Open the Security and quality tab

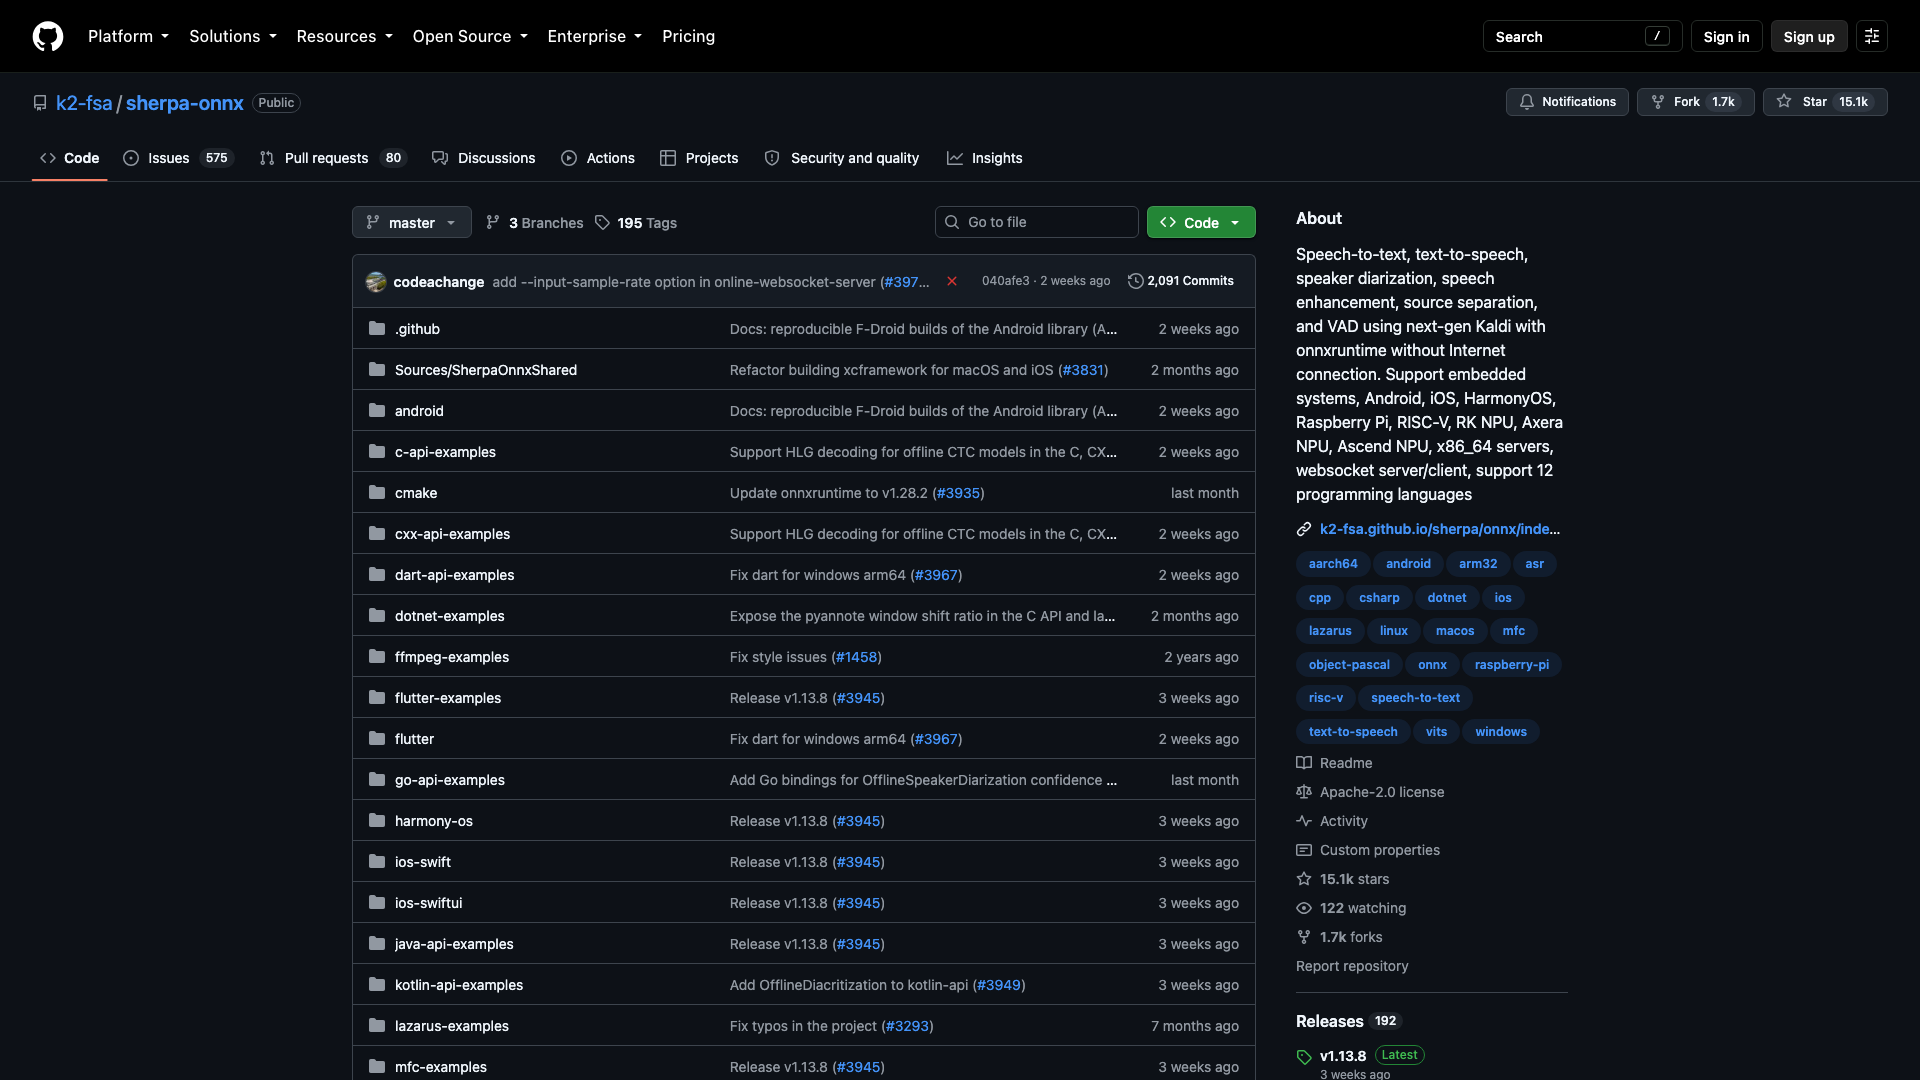[x=842, y=158]
